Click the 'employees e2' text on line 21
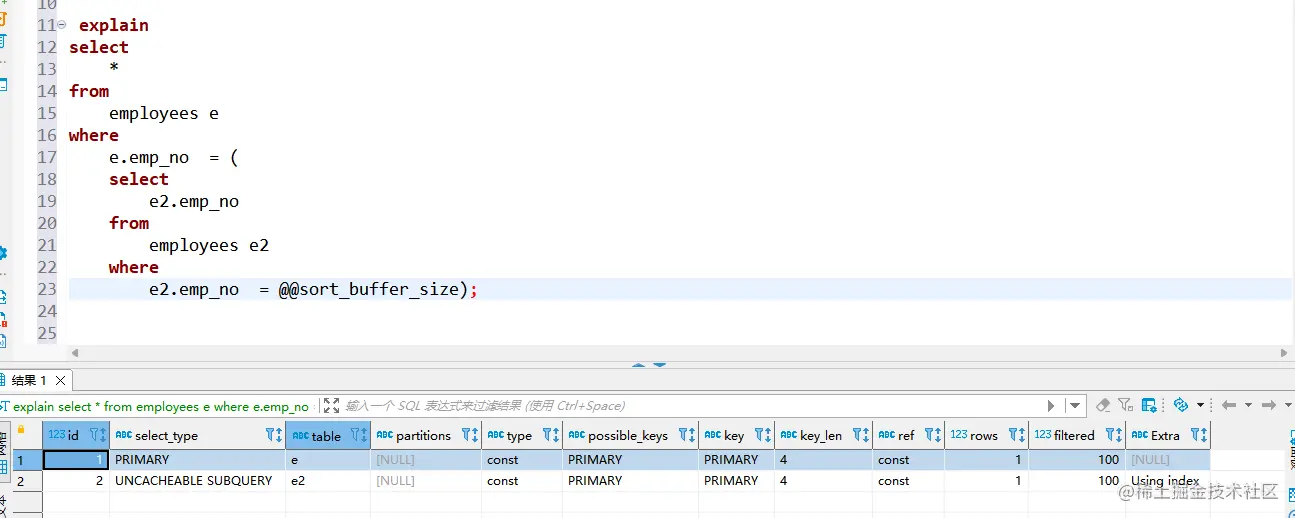The width and height of the screenshot is (1295, 518). (209, 245)
